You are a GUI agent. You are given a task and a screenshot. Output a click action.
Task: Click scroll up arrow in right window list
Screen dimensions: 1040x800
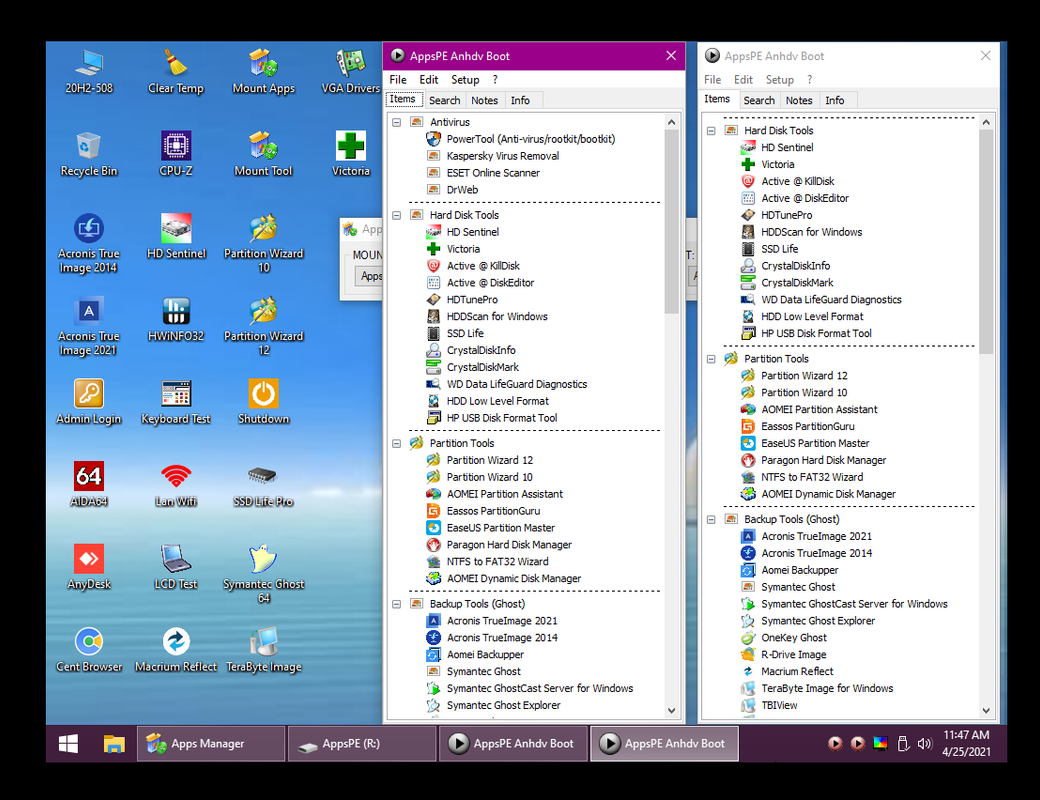tap(986, 122)
